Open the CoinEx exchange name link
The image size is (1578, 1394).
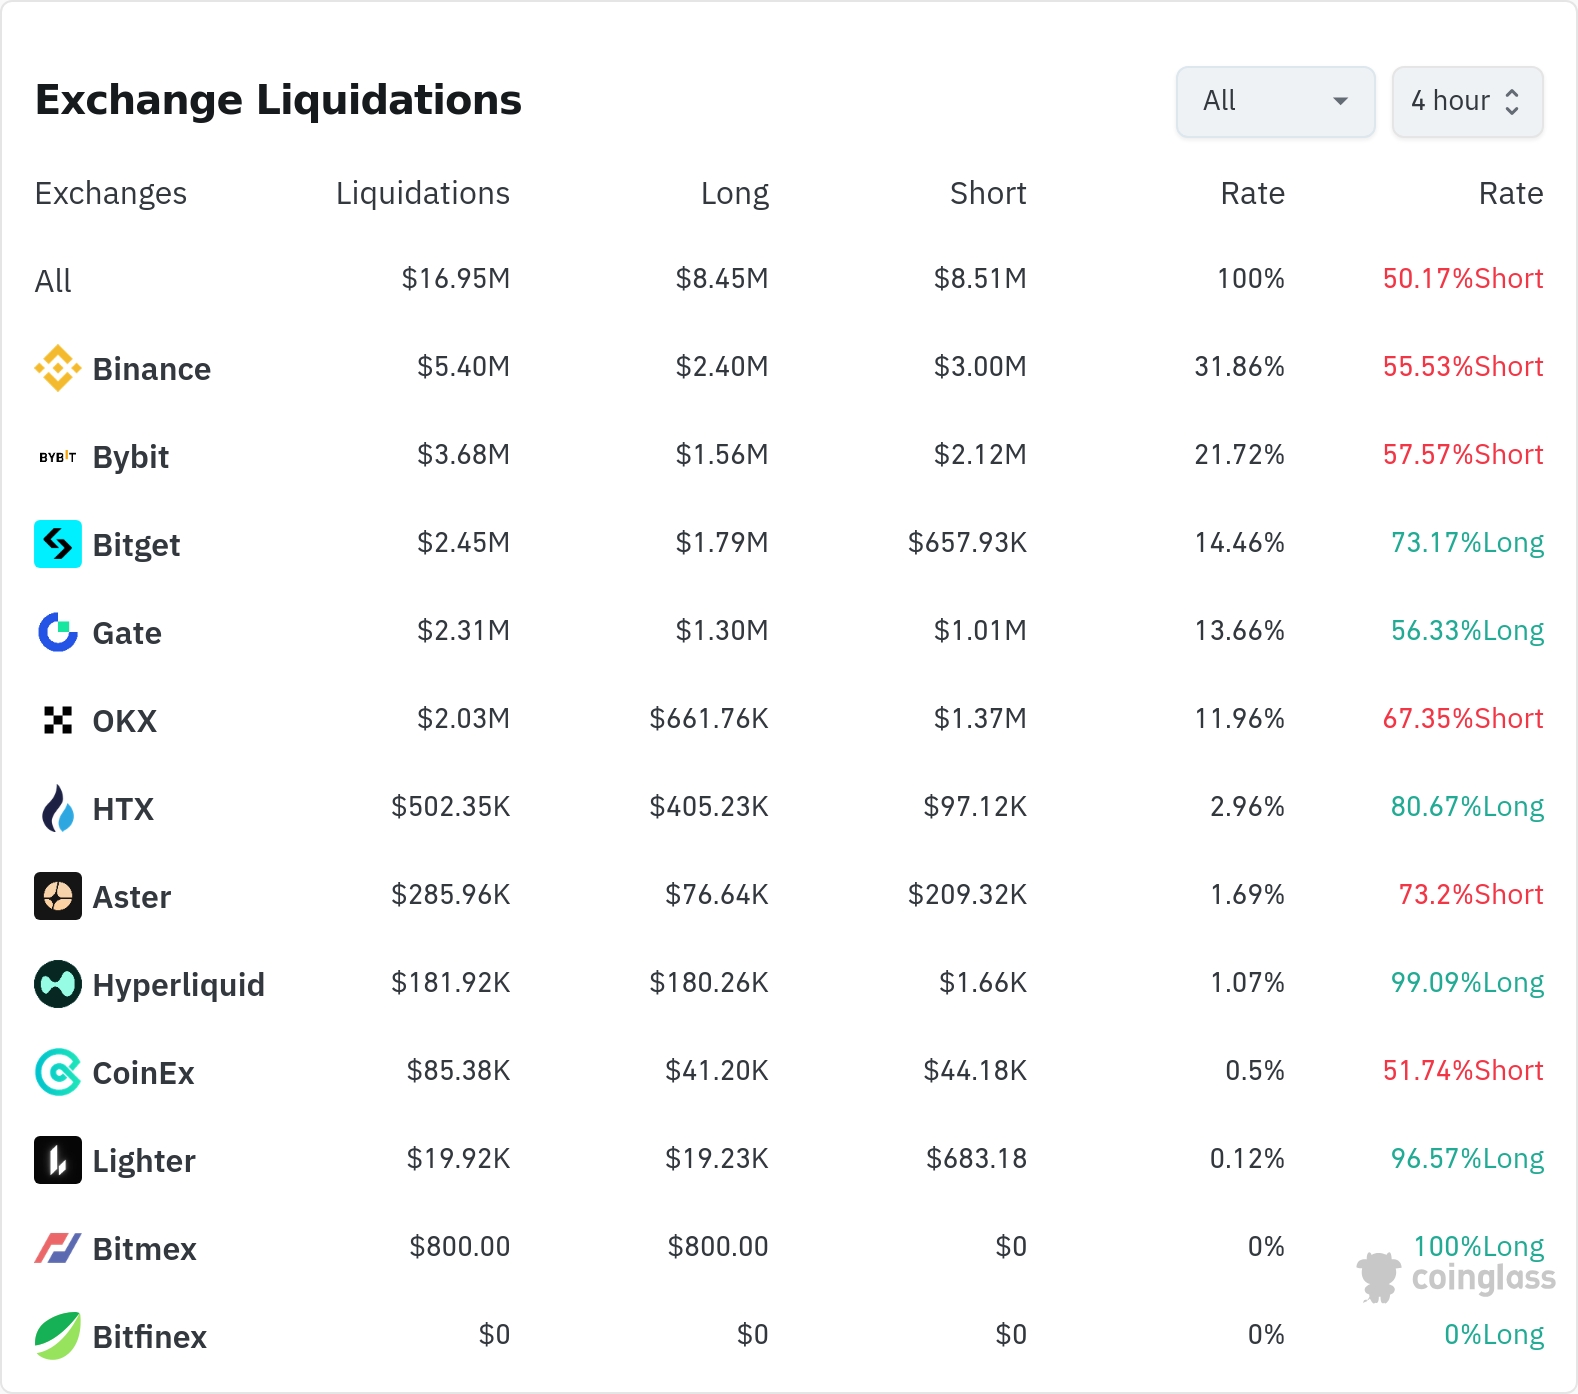pos(143,1073)
